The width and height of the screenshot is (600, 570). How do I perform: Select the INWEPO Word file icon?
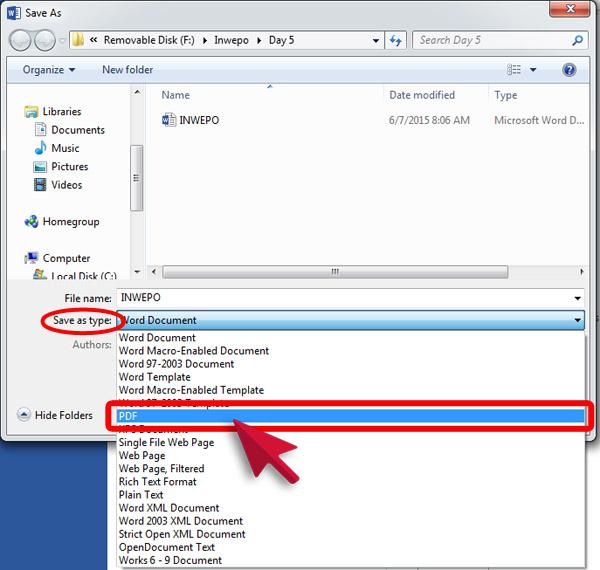169,120
